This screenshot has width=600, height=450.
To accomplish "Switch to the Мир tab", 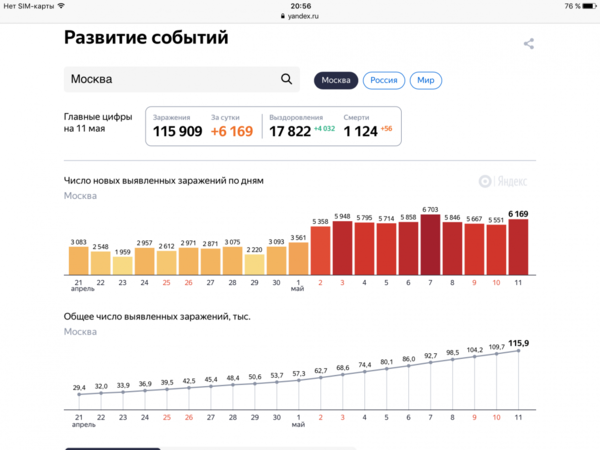I will [x=426, y=80].
